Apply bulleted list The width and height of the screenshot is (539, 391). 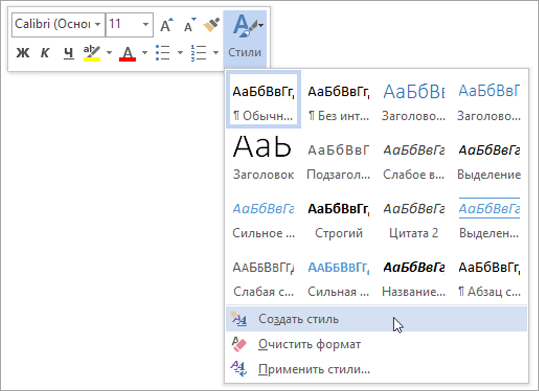click(x=163, y=53)
